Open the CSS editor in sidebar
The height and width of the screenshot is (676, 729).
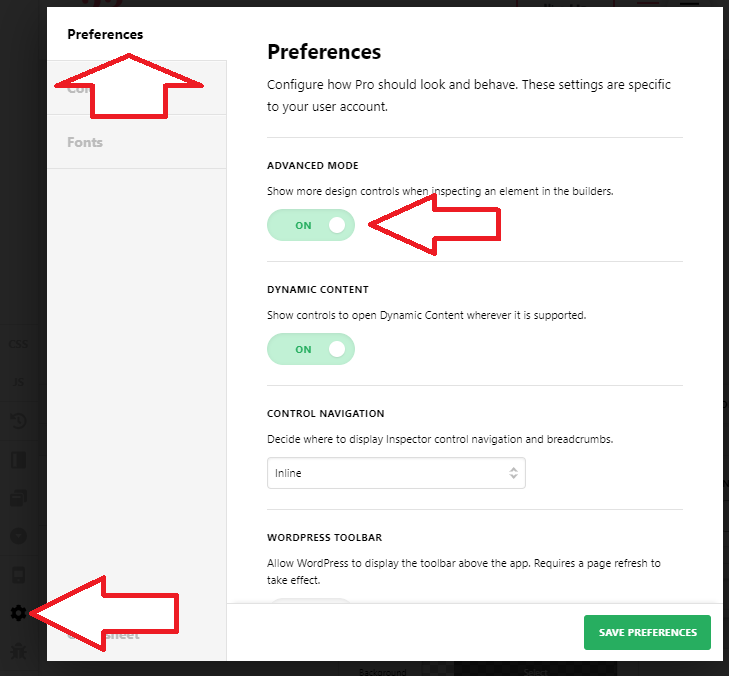[19, 344]
